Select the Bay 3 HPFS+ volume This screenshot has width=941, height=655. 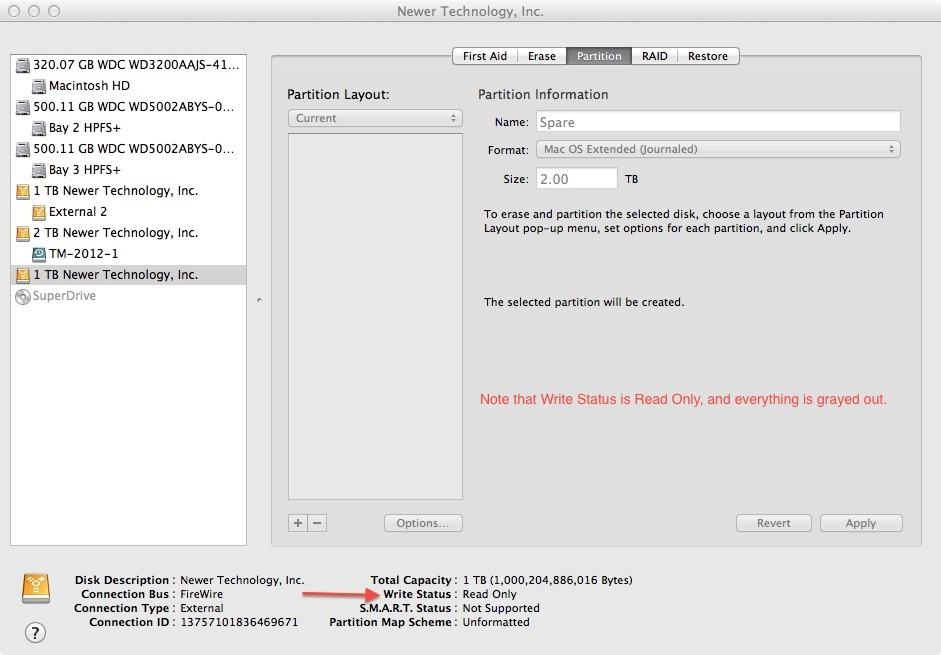pos(128,170)
